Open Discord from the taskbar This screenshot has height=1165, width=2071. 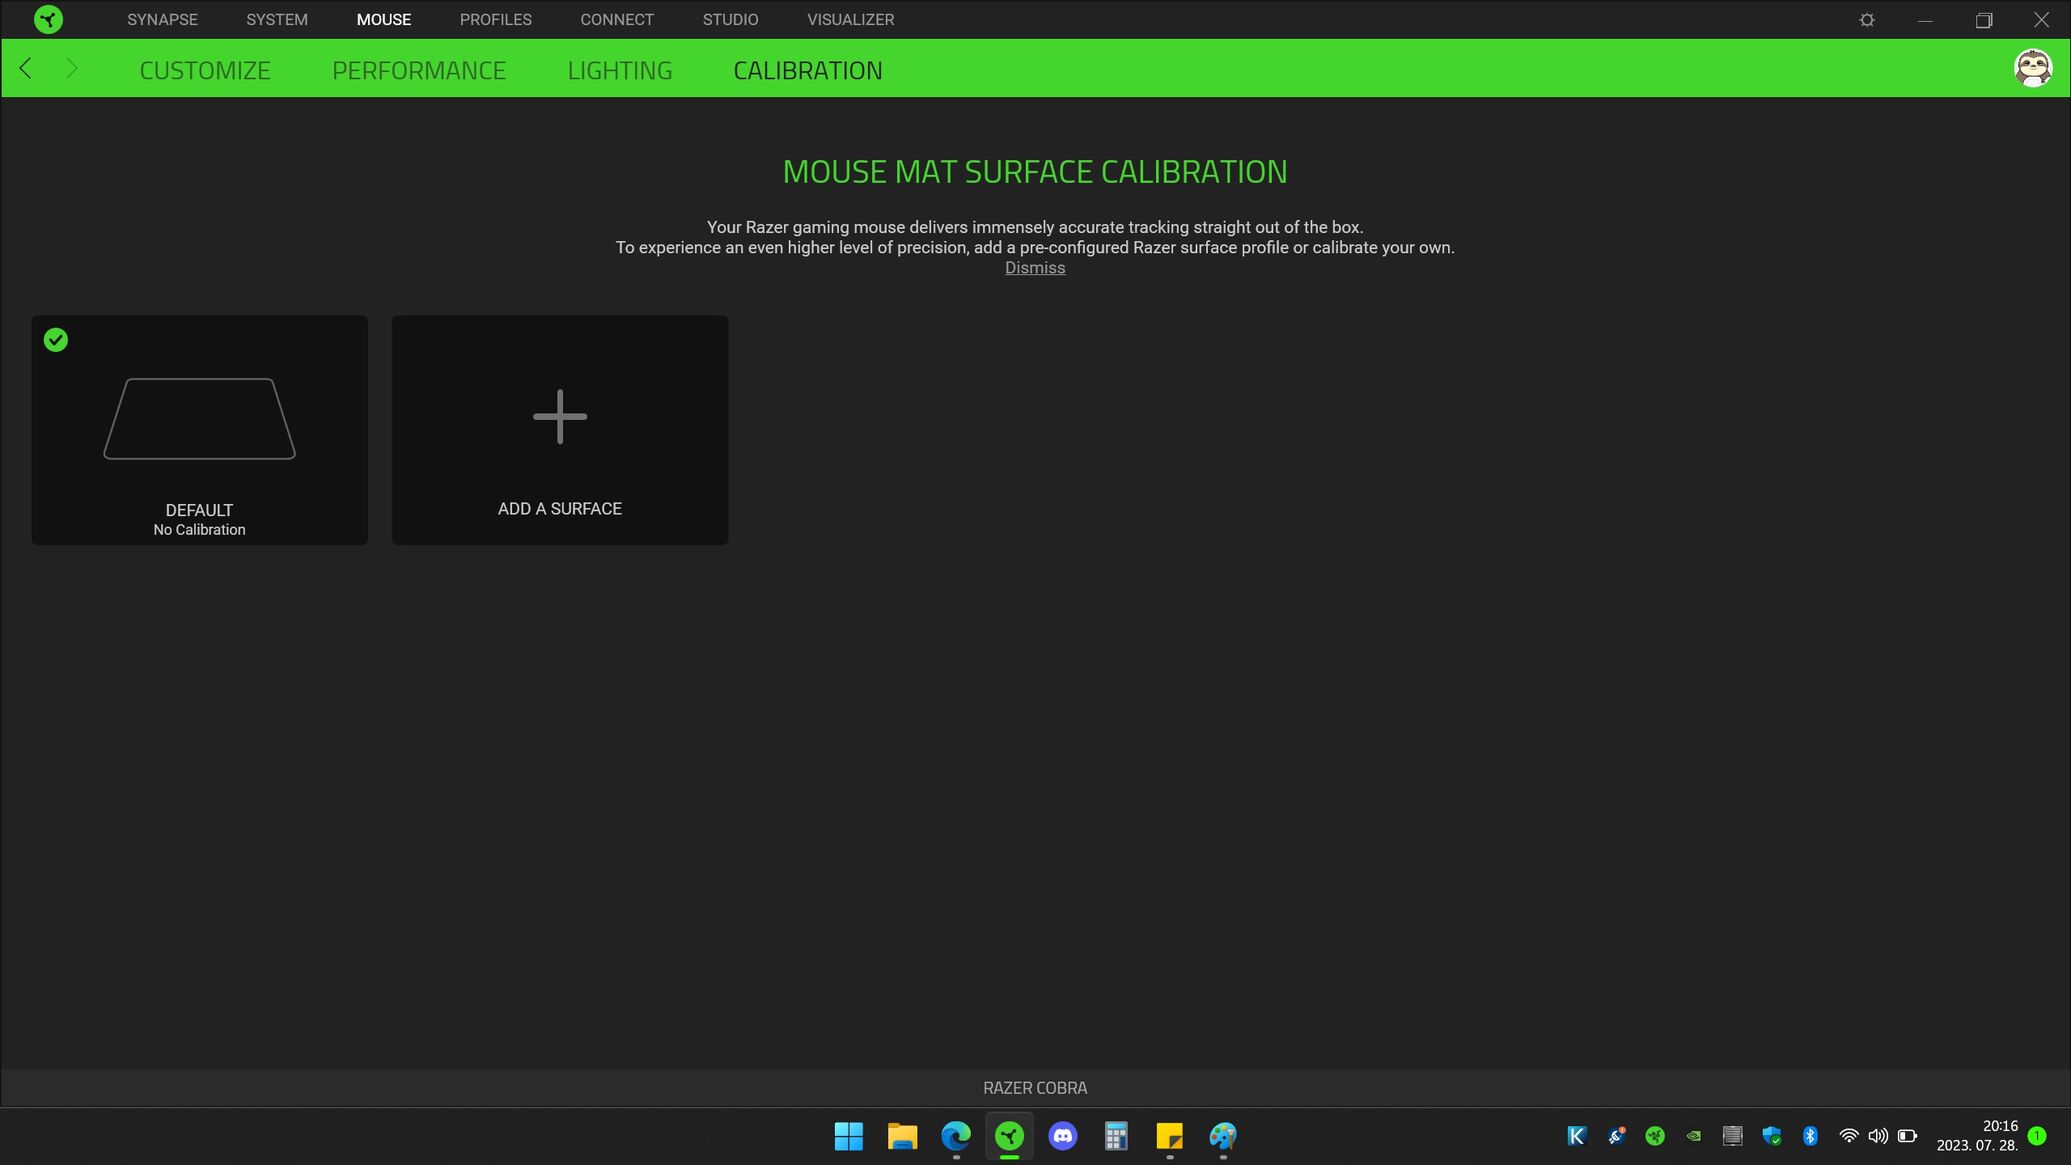[1062, 1136]
